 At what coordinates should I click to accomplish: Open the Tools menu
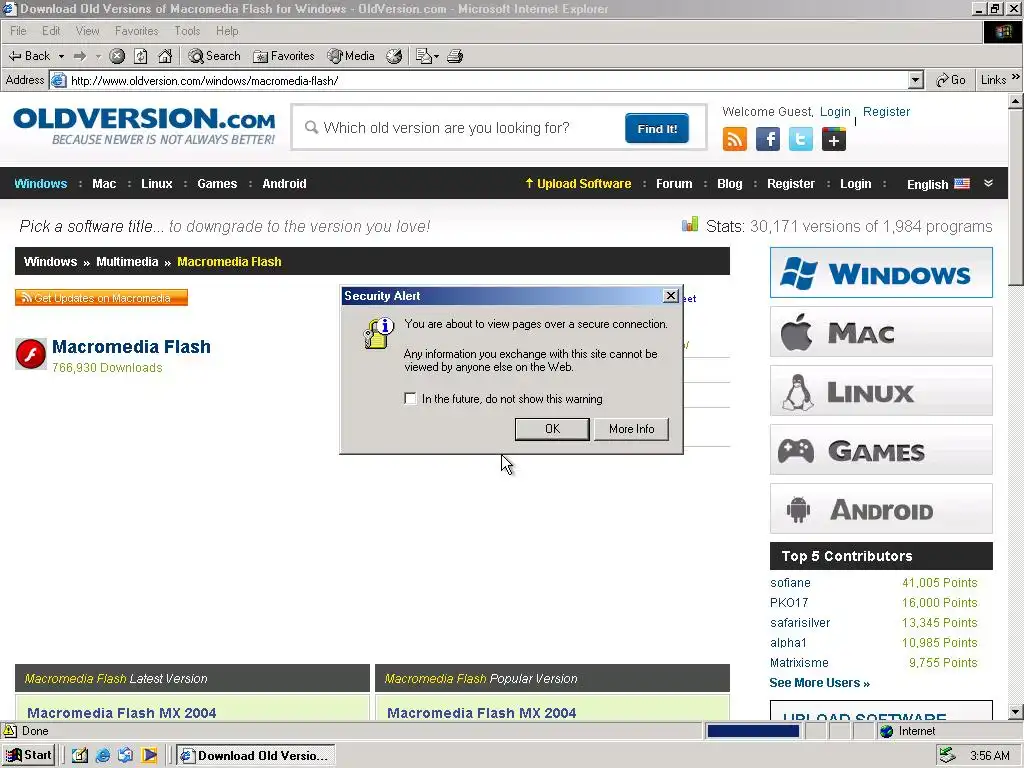pyautogui.click(x=187, y=31)
